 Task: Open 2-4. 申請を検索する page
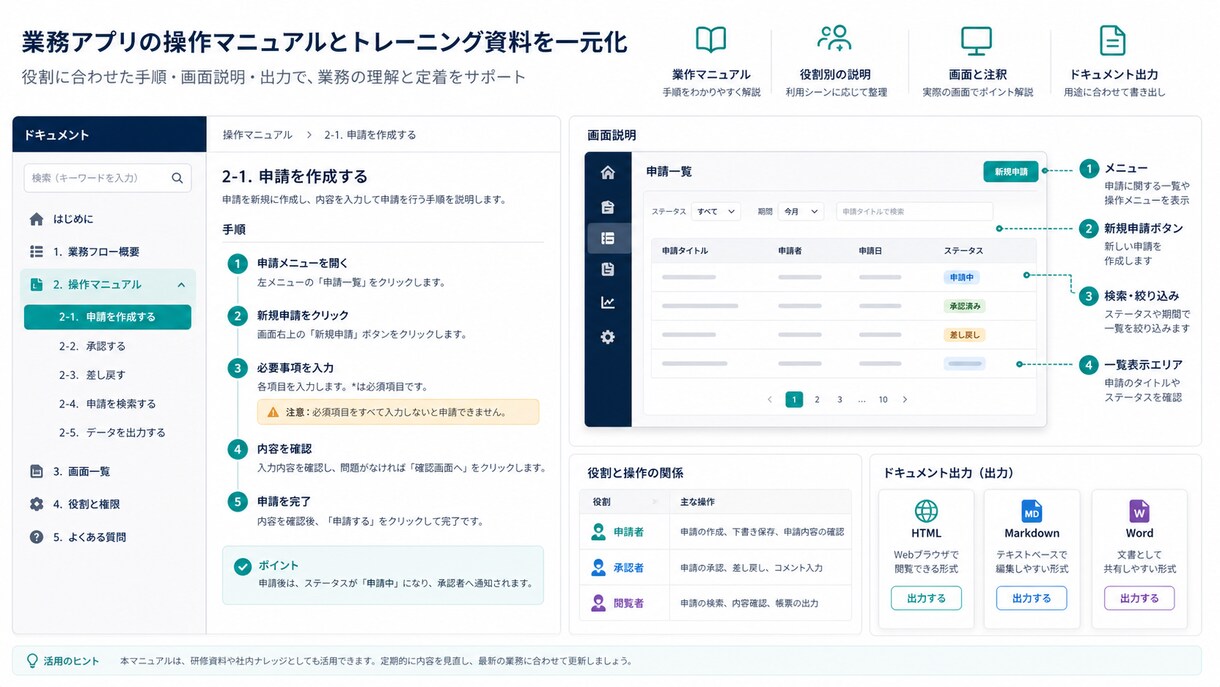click(107, 404)
